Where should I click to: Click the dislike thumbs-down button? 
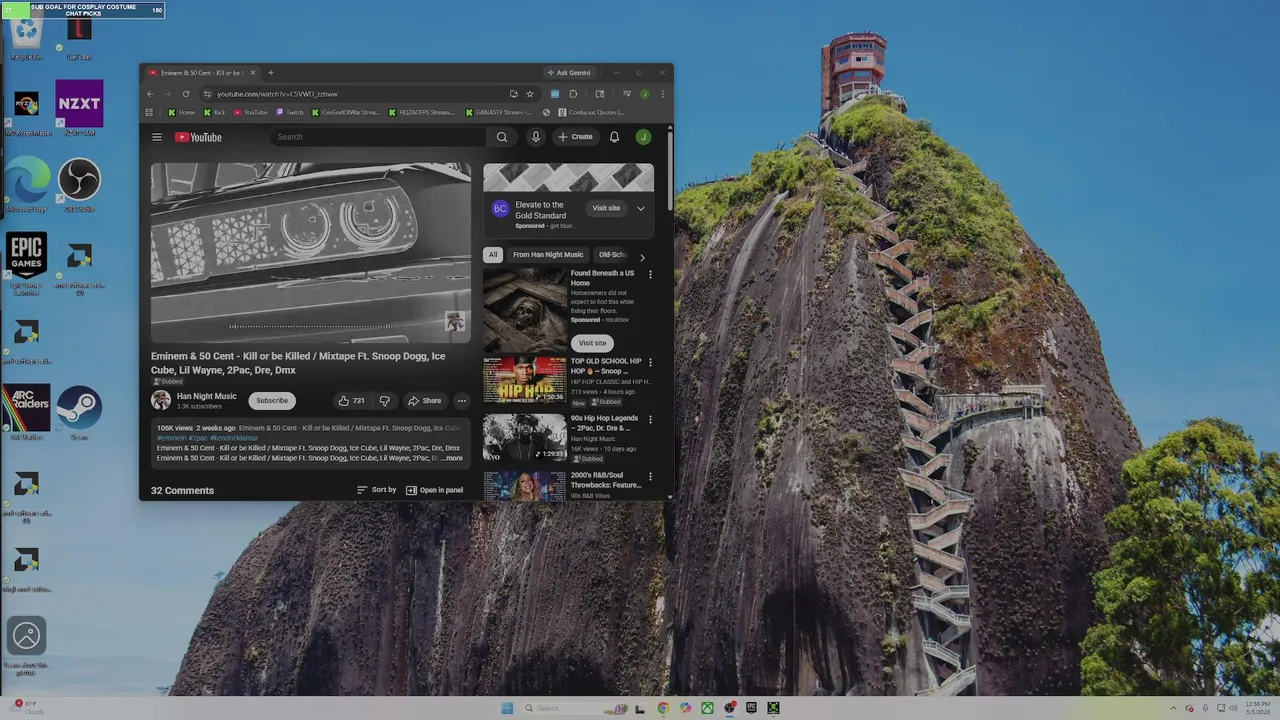[385, 401]
